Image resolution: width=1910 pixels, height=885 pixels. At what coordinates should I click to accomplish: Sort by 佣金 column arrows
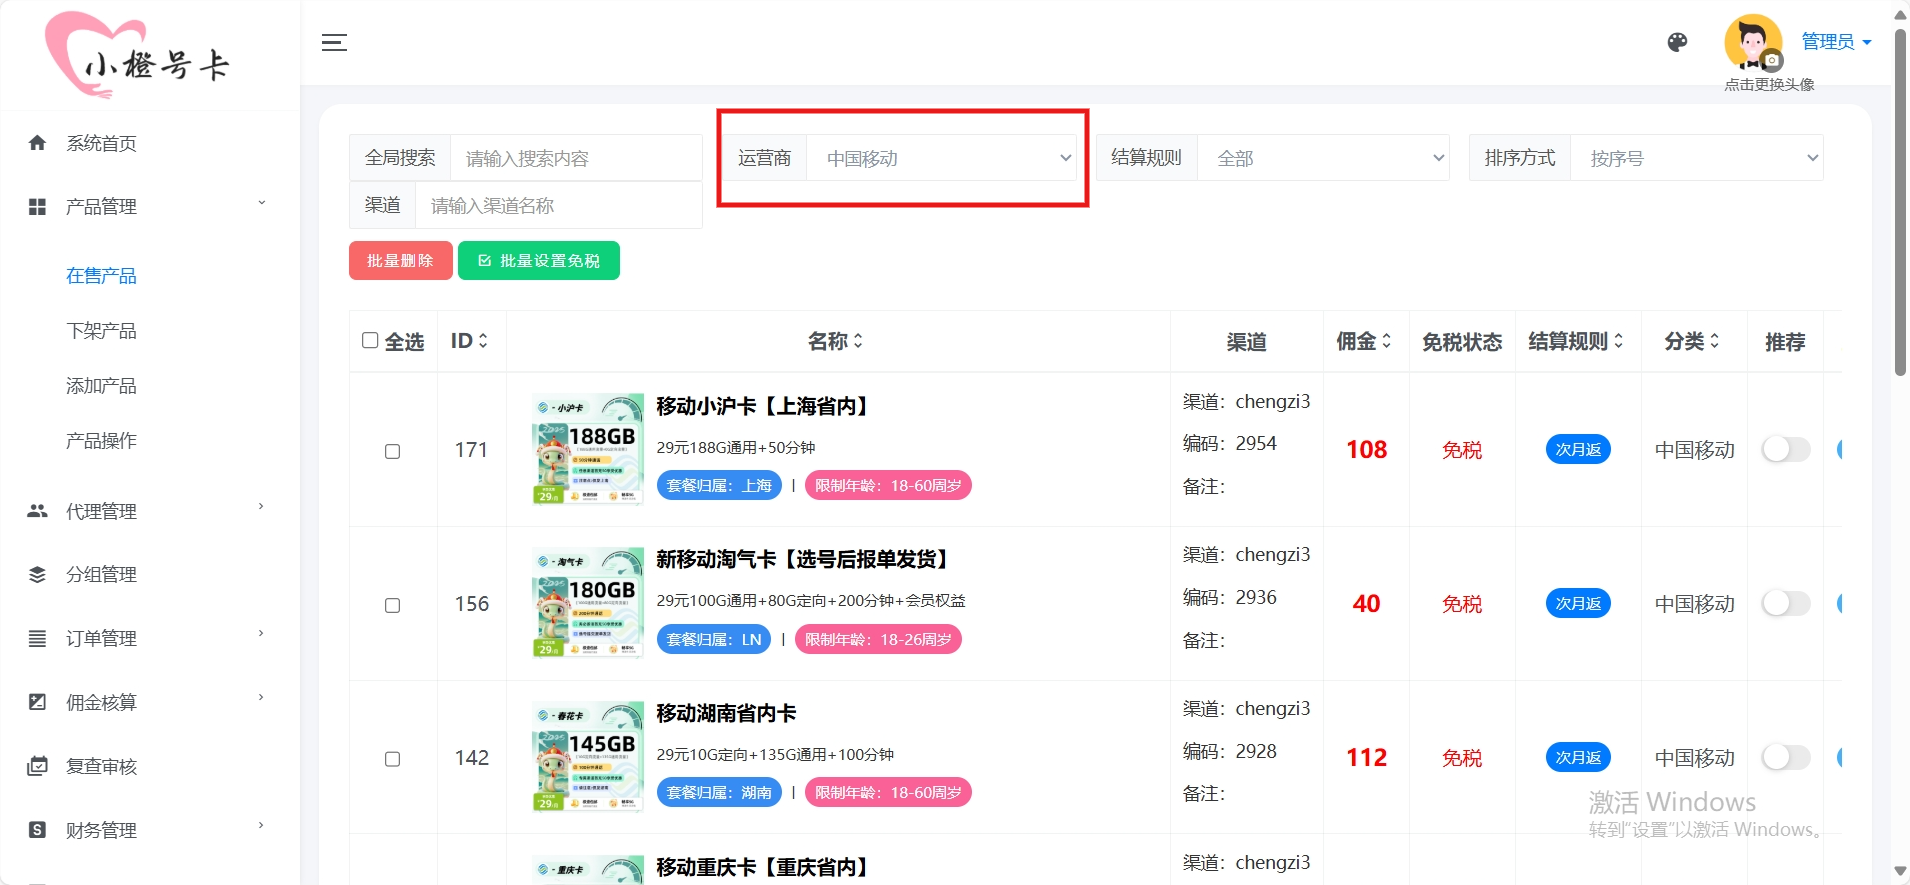[x=1386, y=341]
